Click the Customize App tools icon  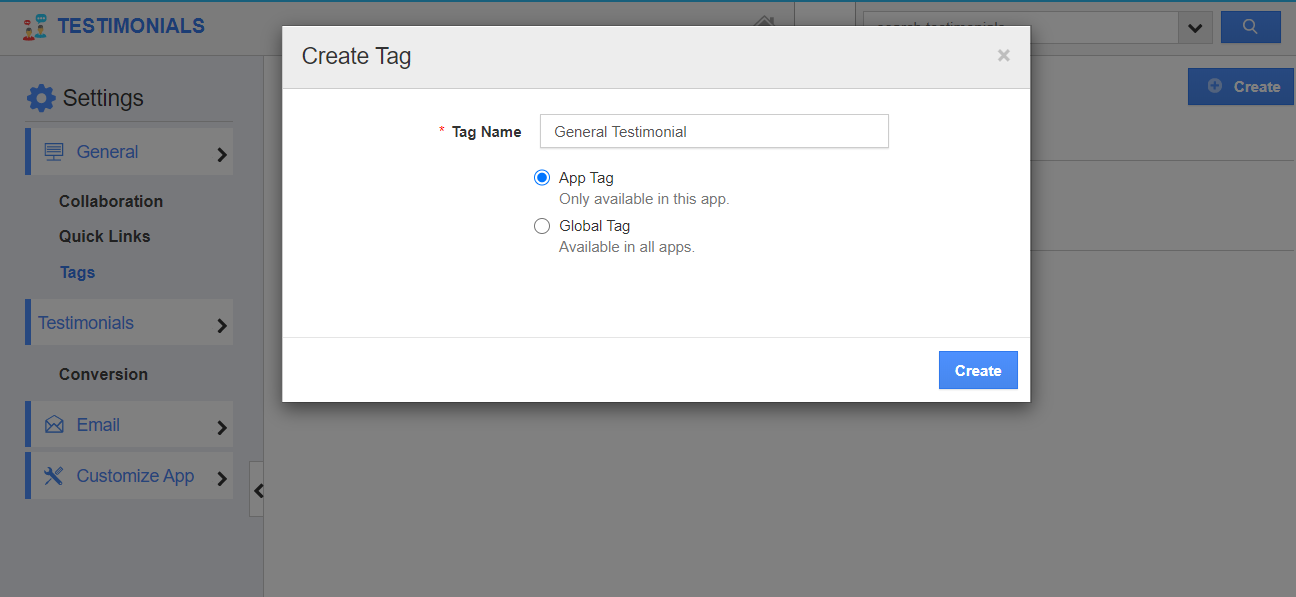coord(54,476)
